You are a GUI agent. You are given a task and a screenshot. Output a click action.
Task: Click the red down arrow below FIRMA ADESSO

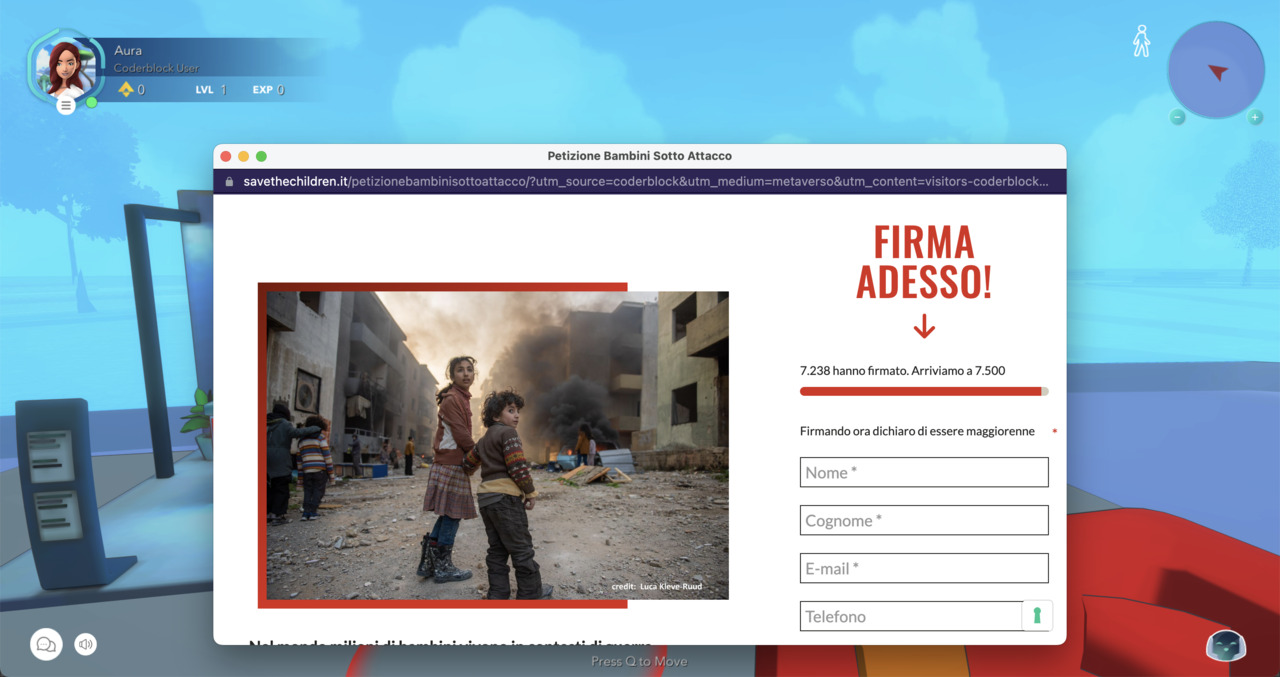pyautogui.click(x=924, y=326)
